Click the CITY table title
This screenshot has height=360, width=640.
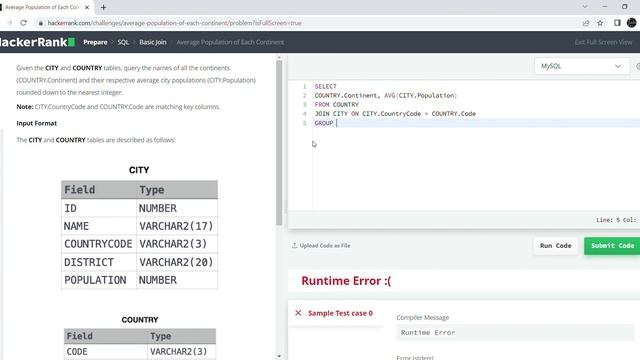point(139,170)
